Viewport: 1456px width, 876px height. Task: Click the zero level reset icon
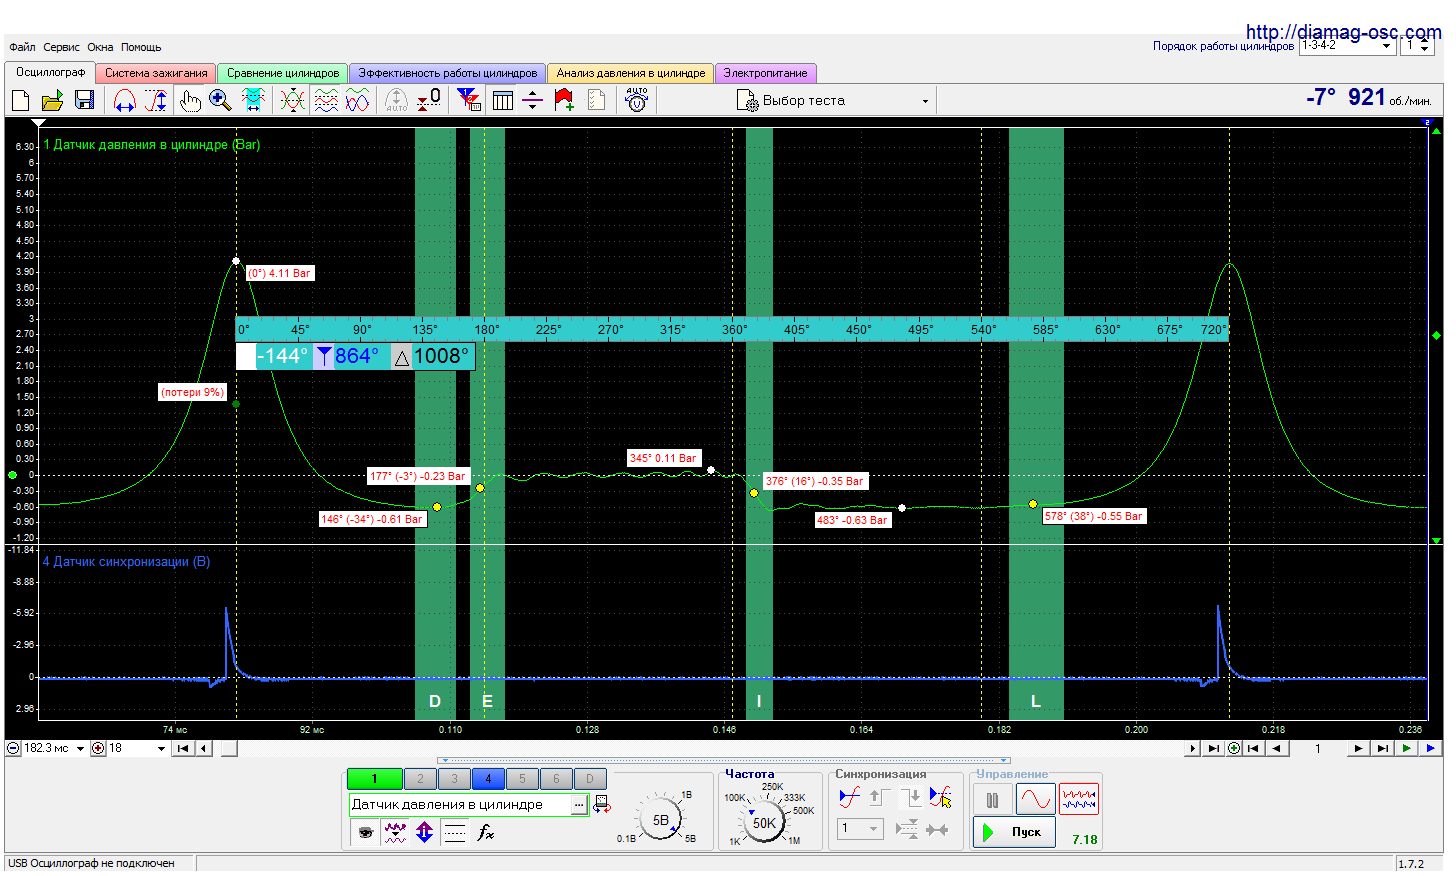pos(429,100)
